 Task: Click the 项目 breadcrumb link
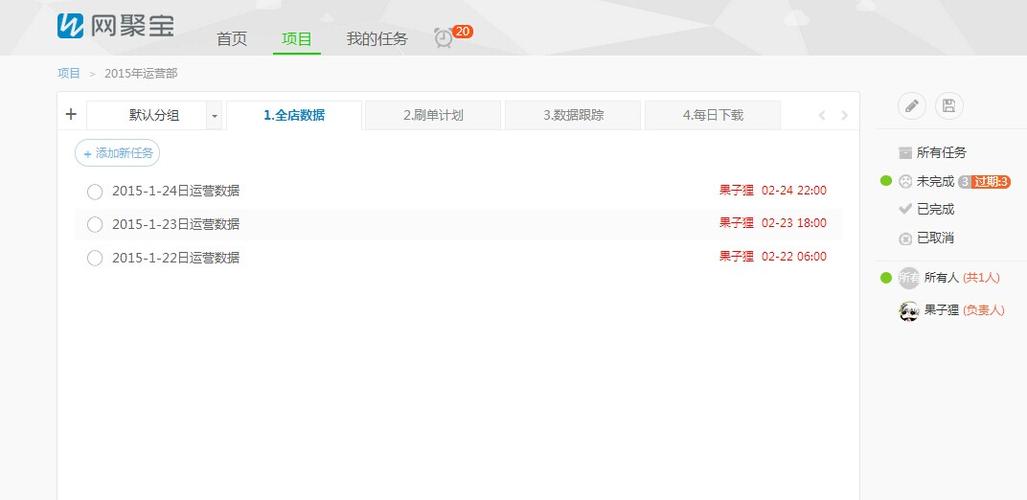(69, 74)
